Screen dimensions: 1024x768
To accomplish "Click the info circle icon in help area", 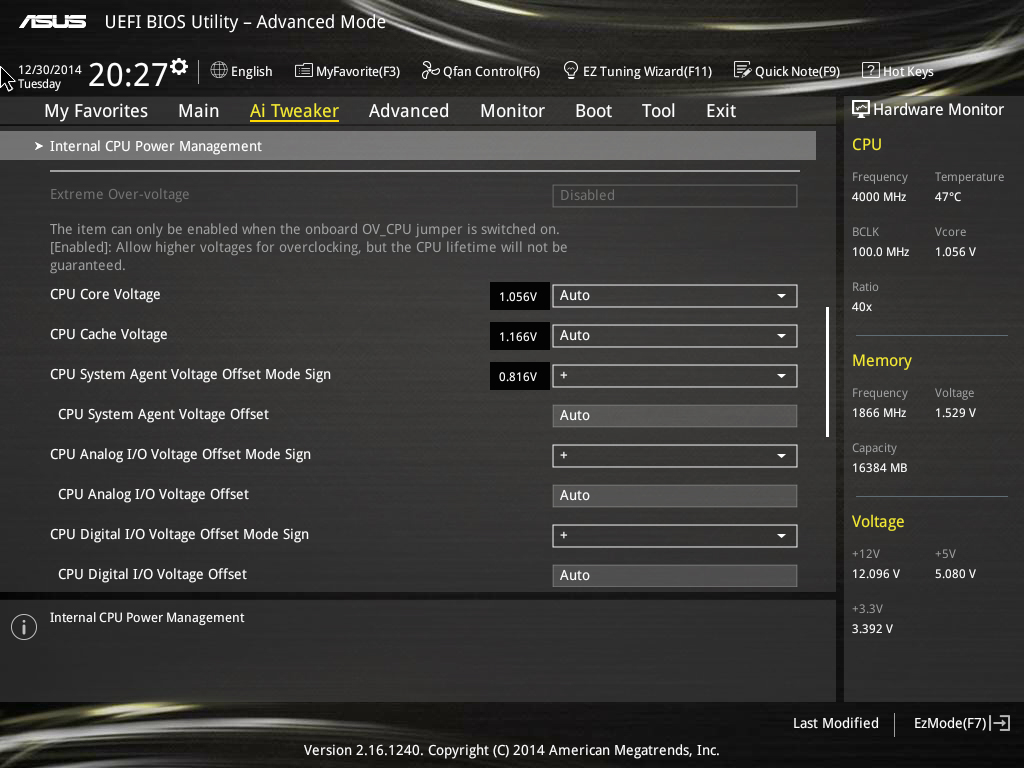I will pos(24,627).
